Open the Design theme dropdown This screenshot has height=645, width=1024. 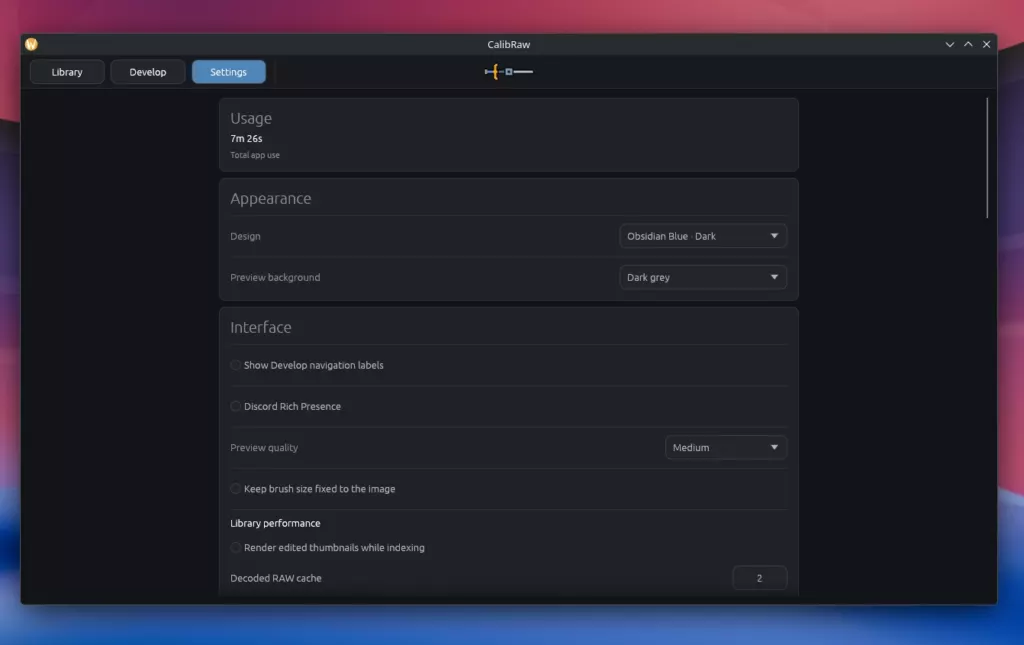(x=703, y=236)
